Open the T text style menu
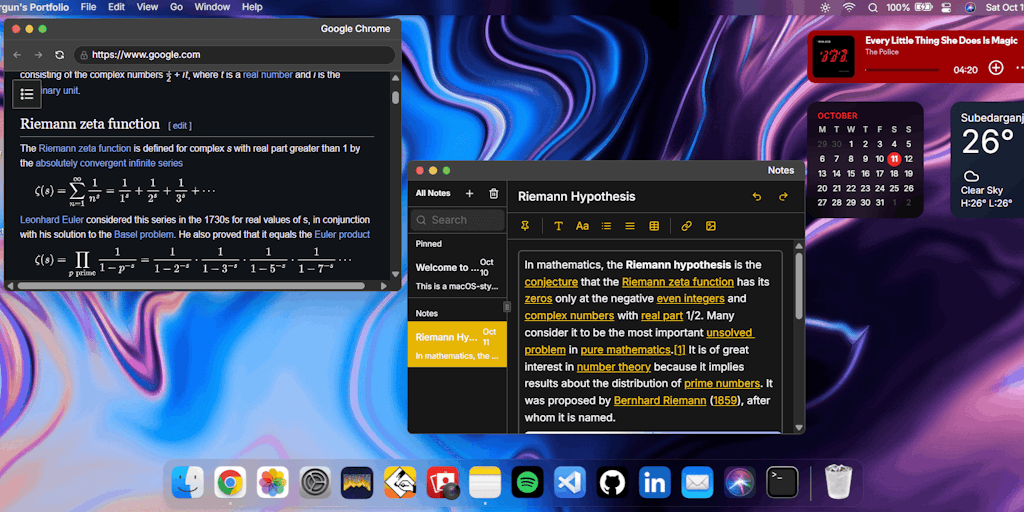Screen dimensions: 1024x512 [x=558, y=226]
